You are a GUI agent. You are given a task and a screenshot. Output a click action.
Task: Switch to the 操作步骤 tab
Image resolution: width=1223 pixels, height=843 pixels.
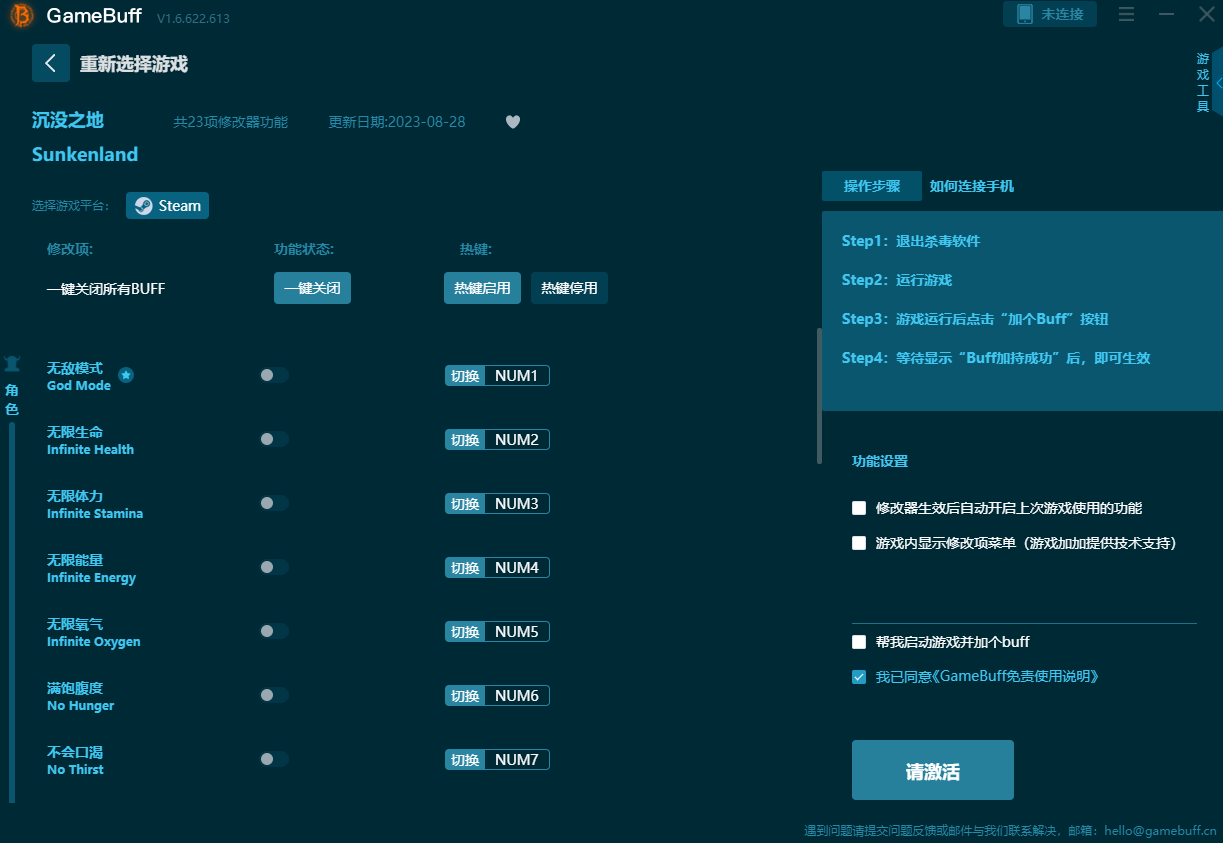click(x=872, y=186)
